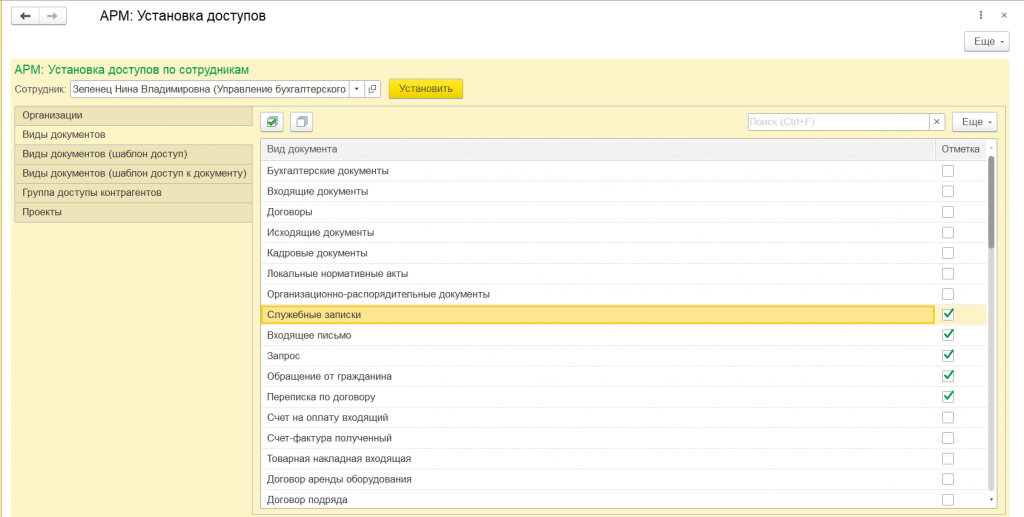1024x517 pixels.
Task: Select the Исходящие документы row
Action: [x=624, y=232]
